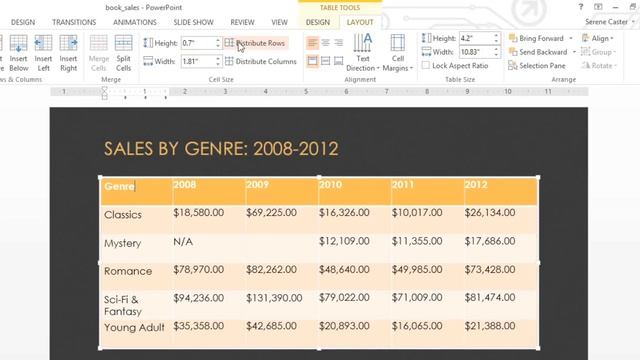Viewport: 640px width, 360px height.
Task: Open the Group dropdown
Action: tap(599, 52)
